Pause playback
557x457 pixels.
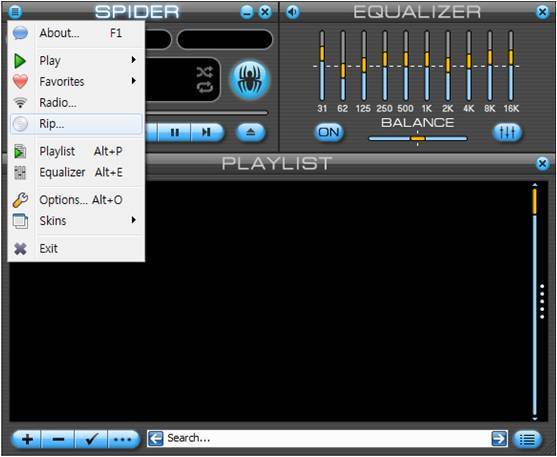pyautogui.click(x=174, y=133)
